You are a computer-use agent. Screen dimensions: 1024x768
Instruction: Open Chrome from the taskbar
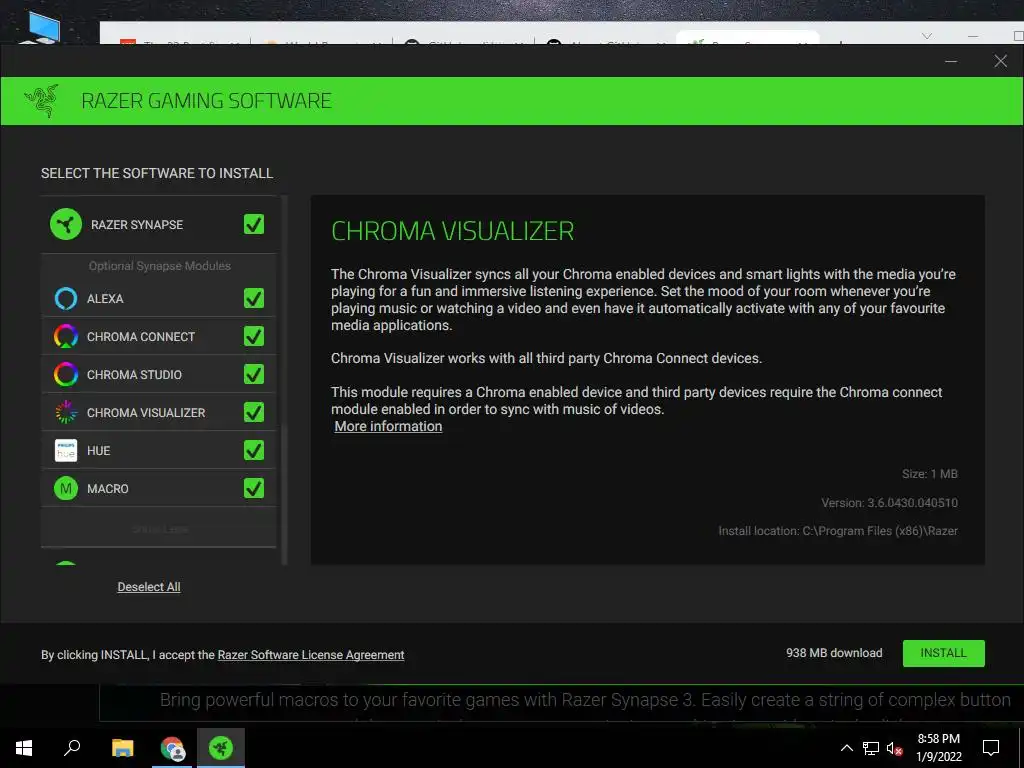coord(172,748)
